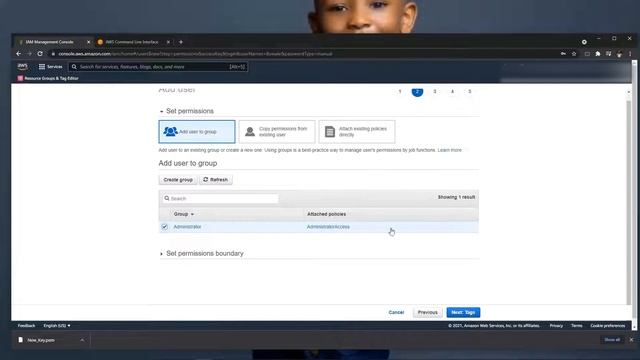Go back with the browser back arrow
This screenshot has height=360, width=640.
pyautogui.click(x=19, y=53)
